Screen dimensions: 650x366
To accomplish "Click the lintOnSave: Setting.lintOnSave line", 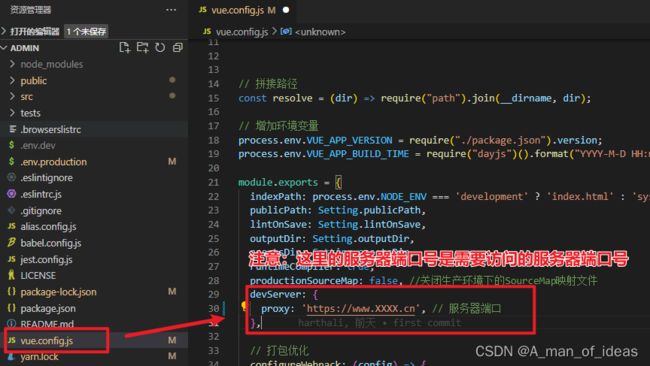I will 338,225.
